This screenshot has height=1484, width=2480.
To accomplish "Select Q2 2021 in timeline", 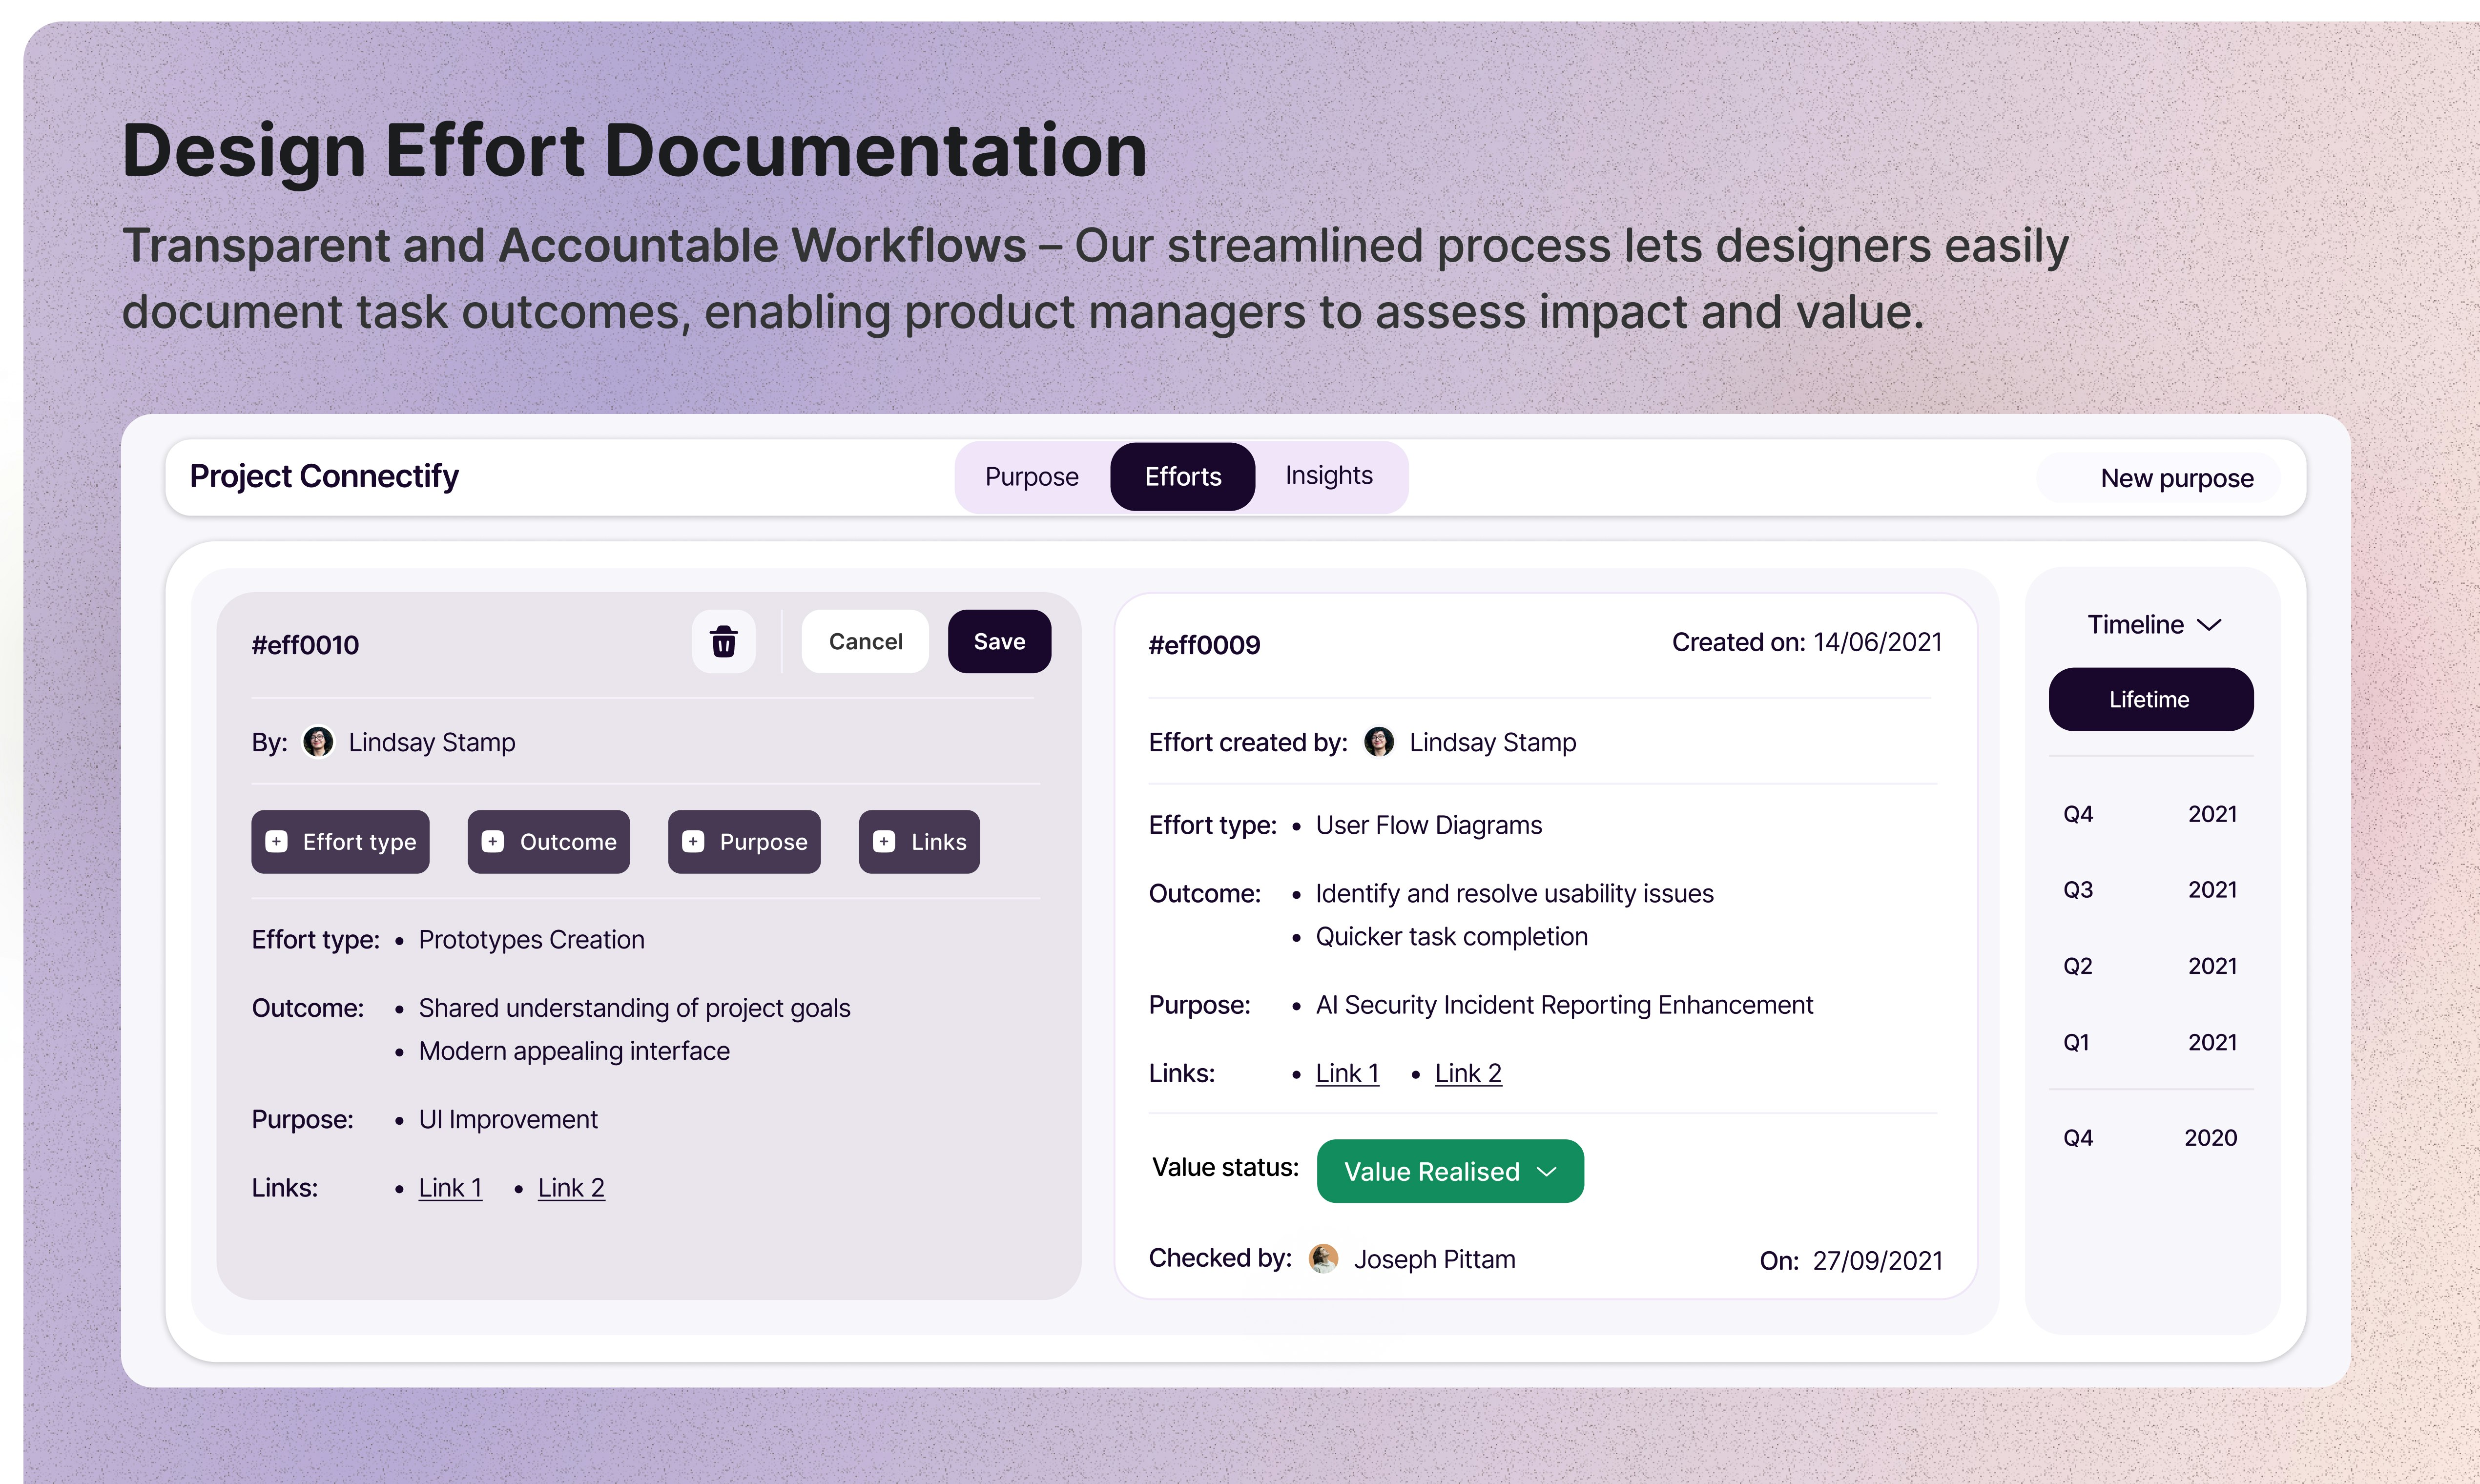I will [2150, 966].
